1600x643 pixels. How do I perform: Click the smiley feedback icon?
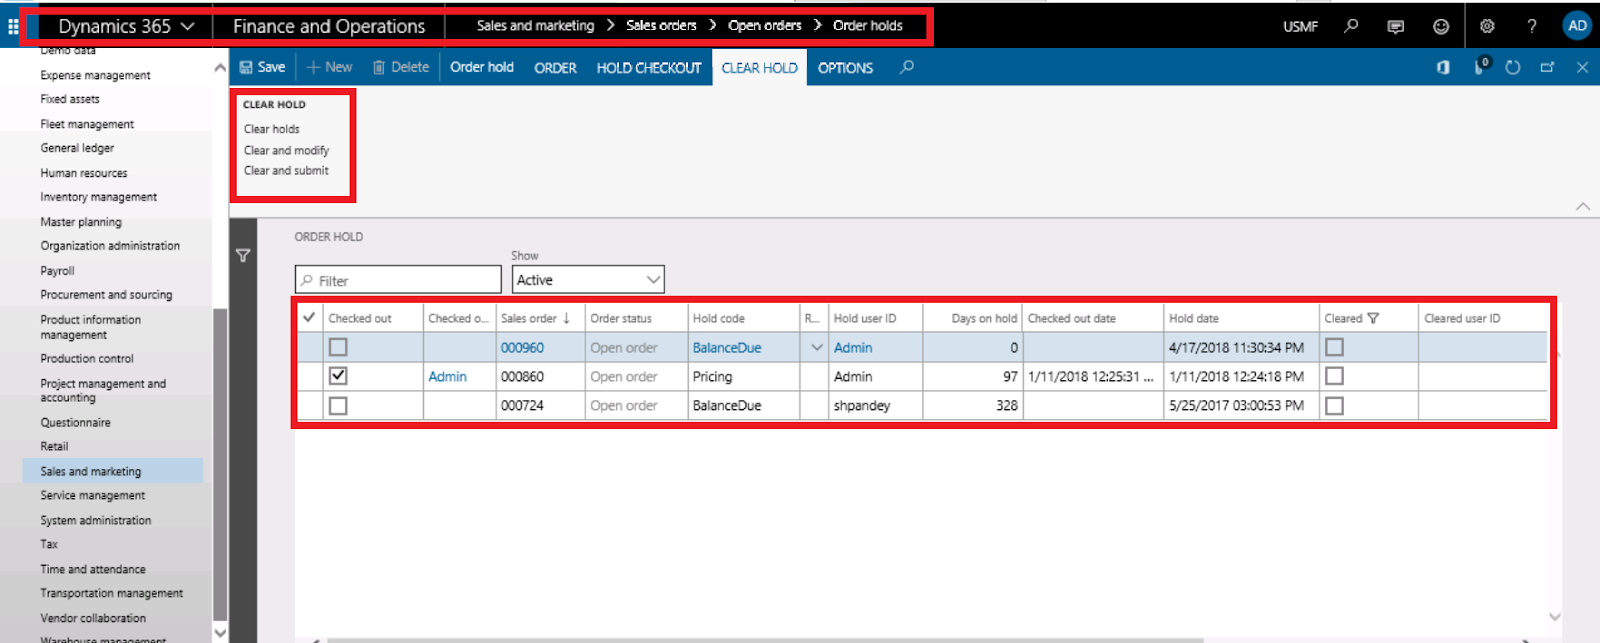pyautogui.click(x=1441, y=27)
